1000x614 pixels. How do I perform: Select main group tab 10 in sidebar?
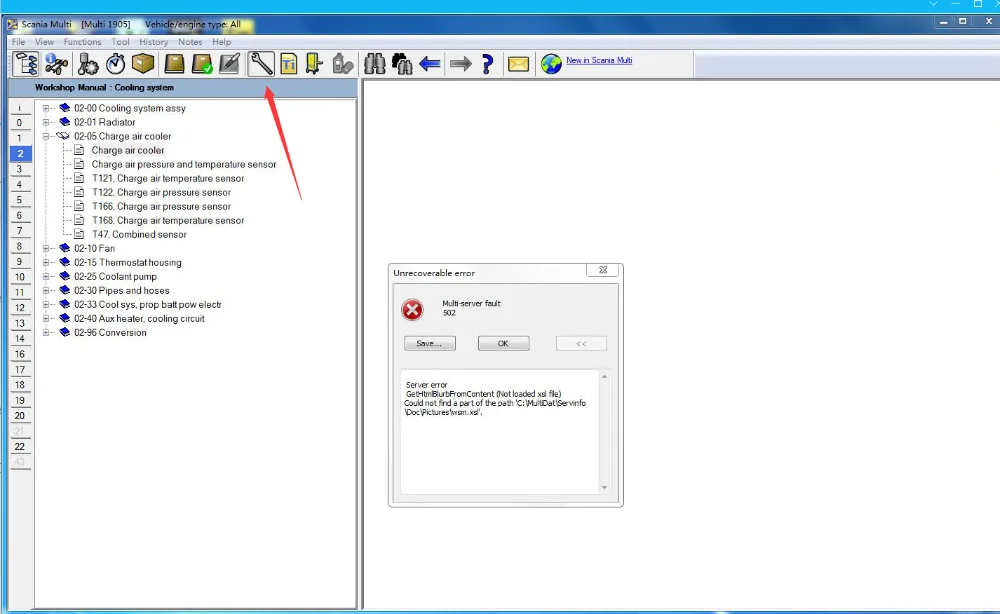click(20, 277)
